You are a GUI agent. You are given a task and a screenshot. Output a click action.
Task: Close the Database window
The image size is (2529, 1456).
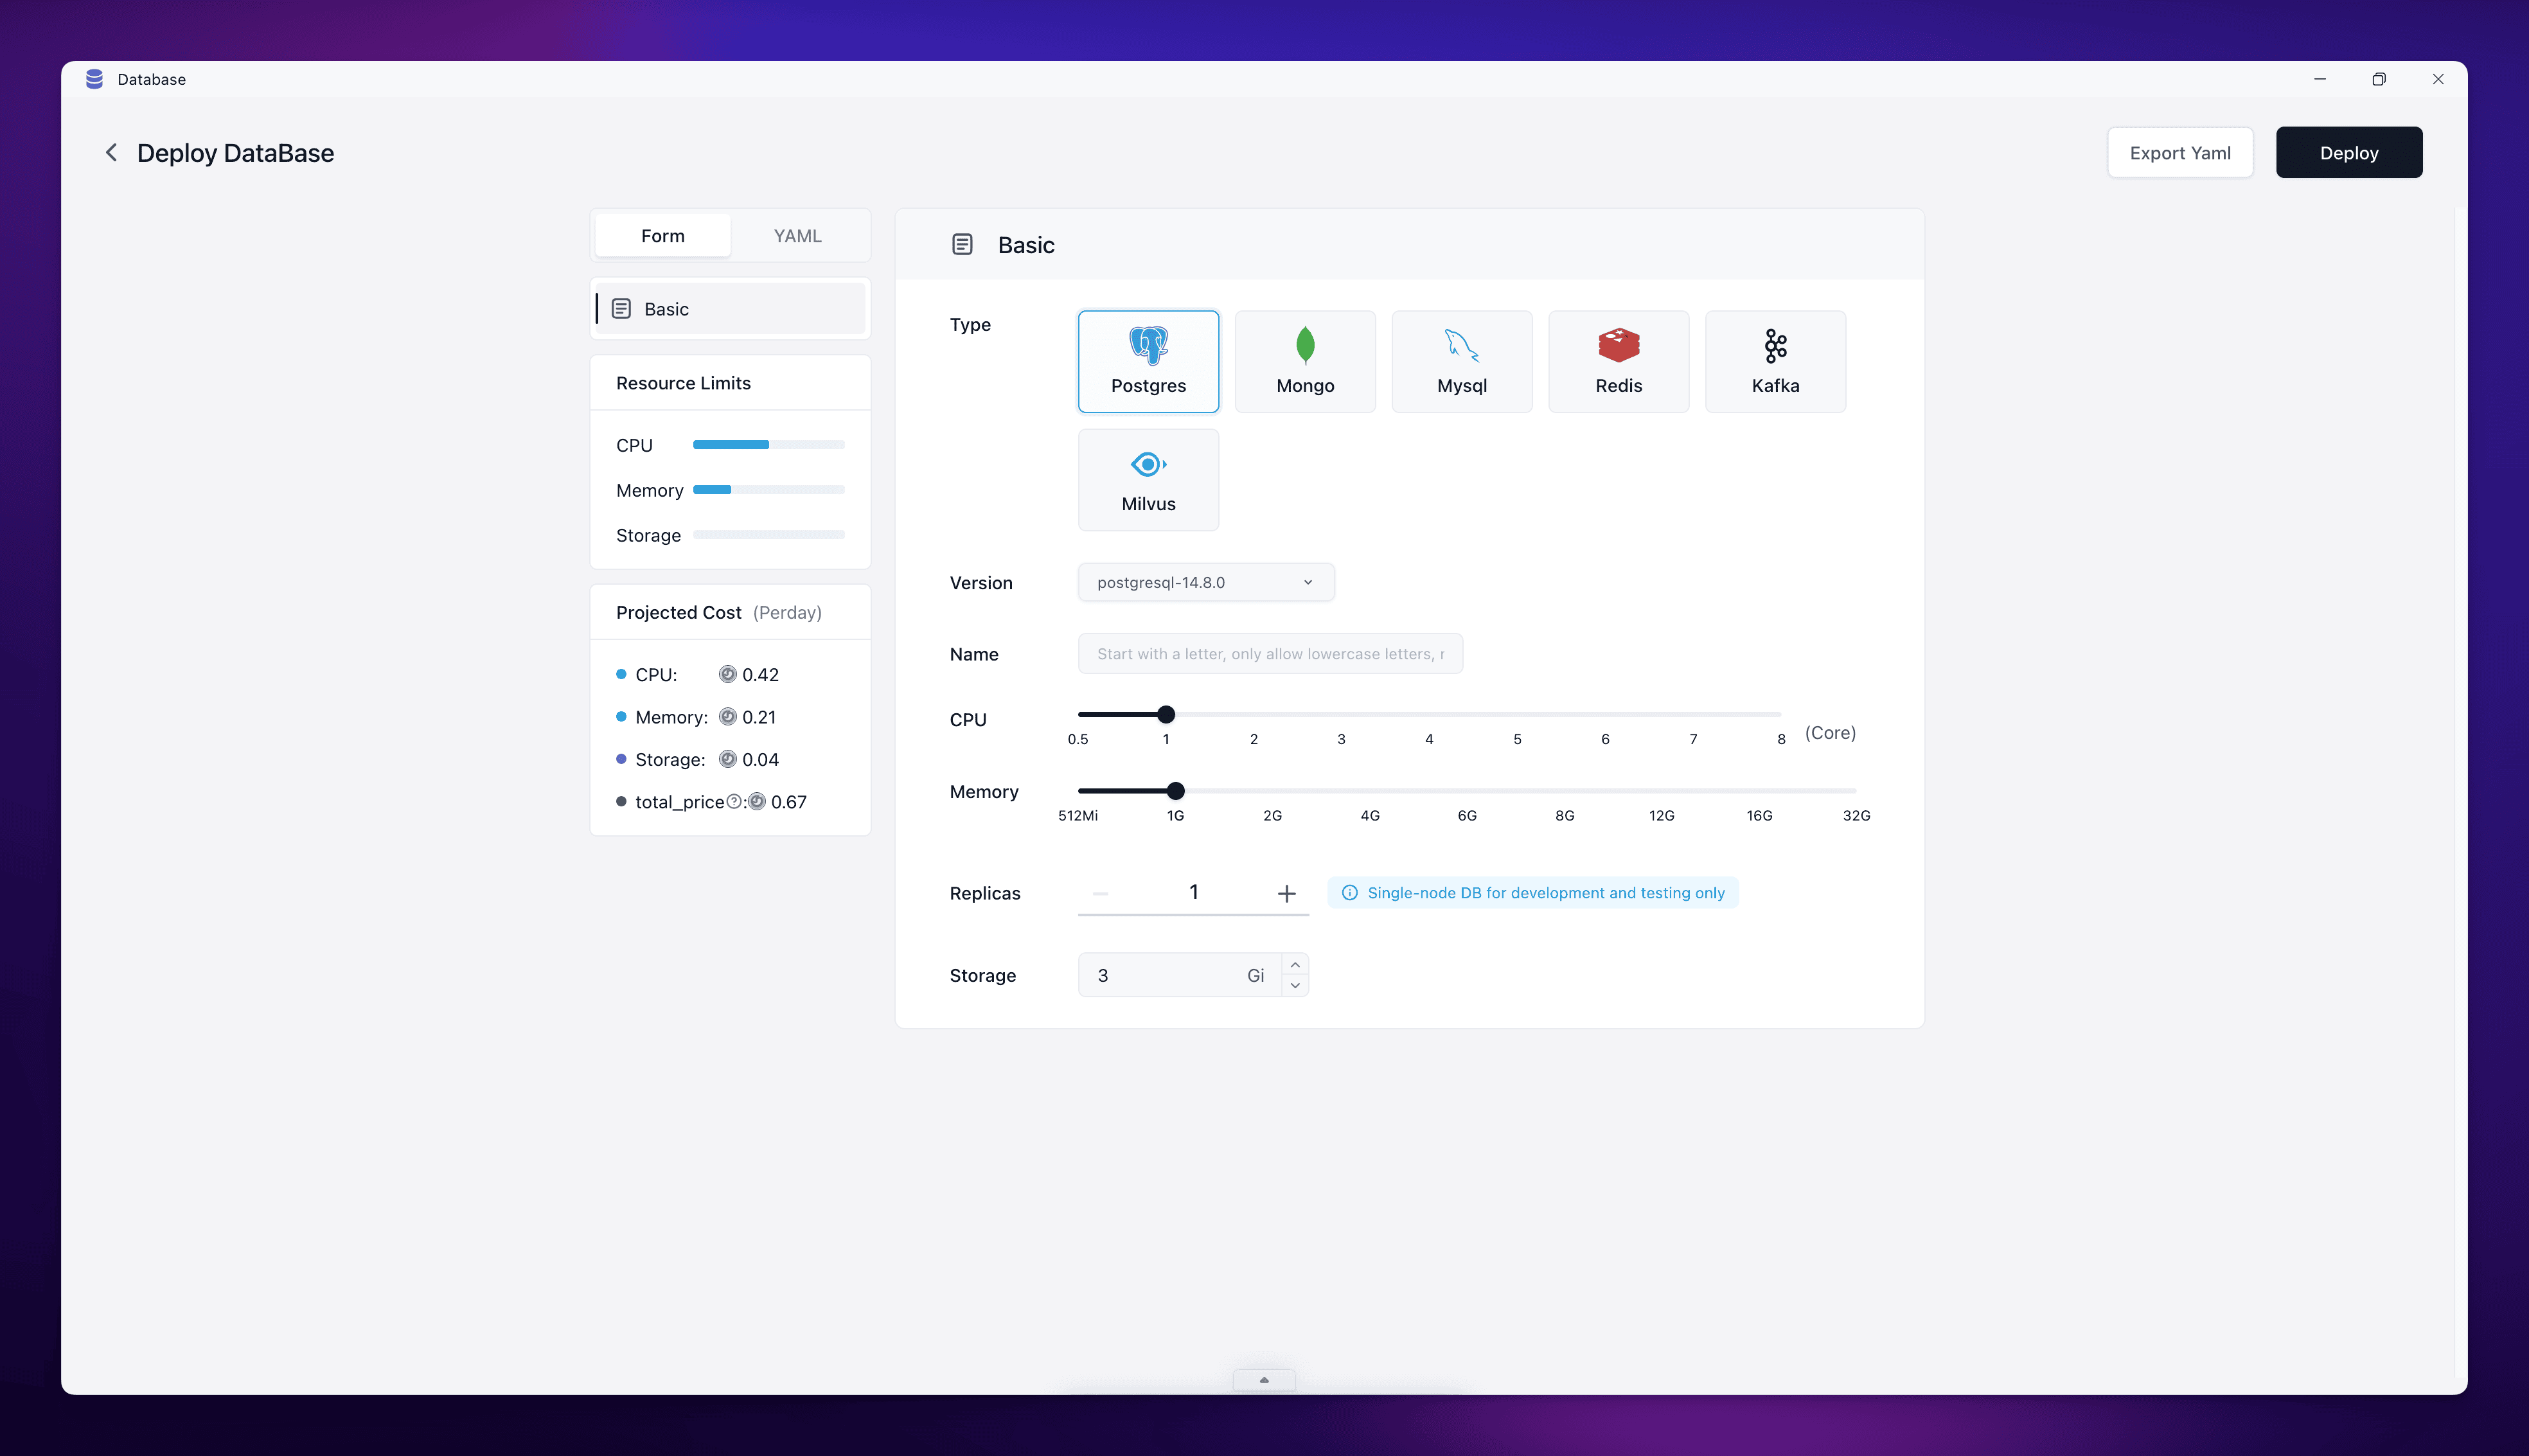pyautogui.click(x=2438, y=79)
